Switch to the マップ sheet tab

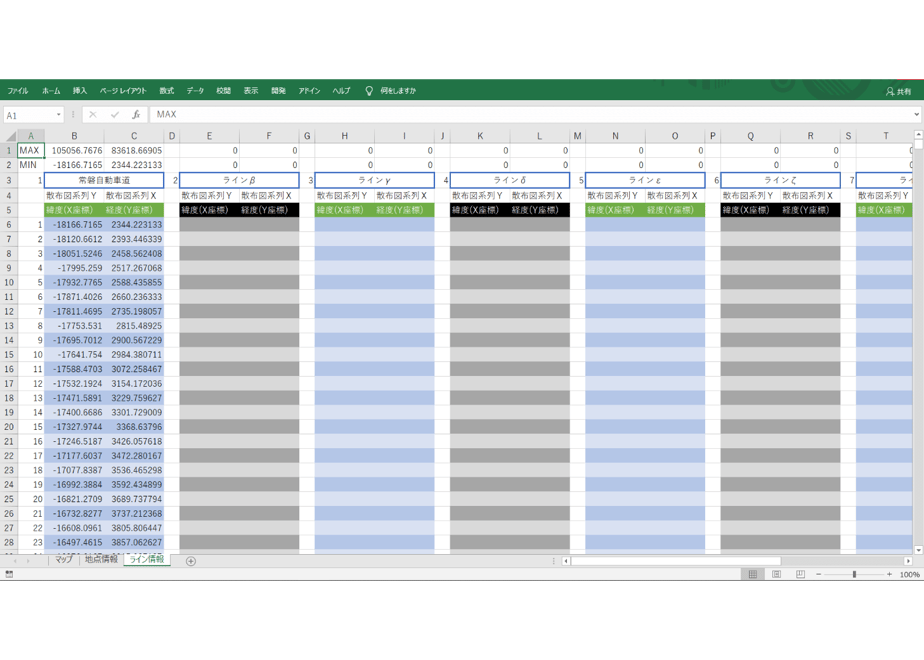tap(64, 559)
